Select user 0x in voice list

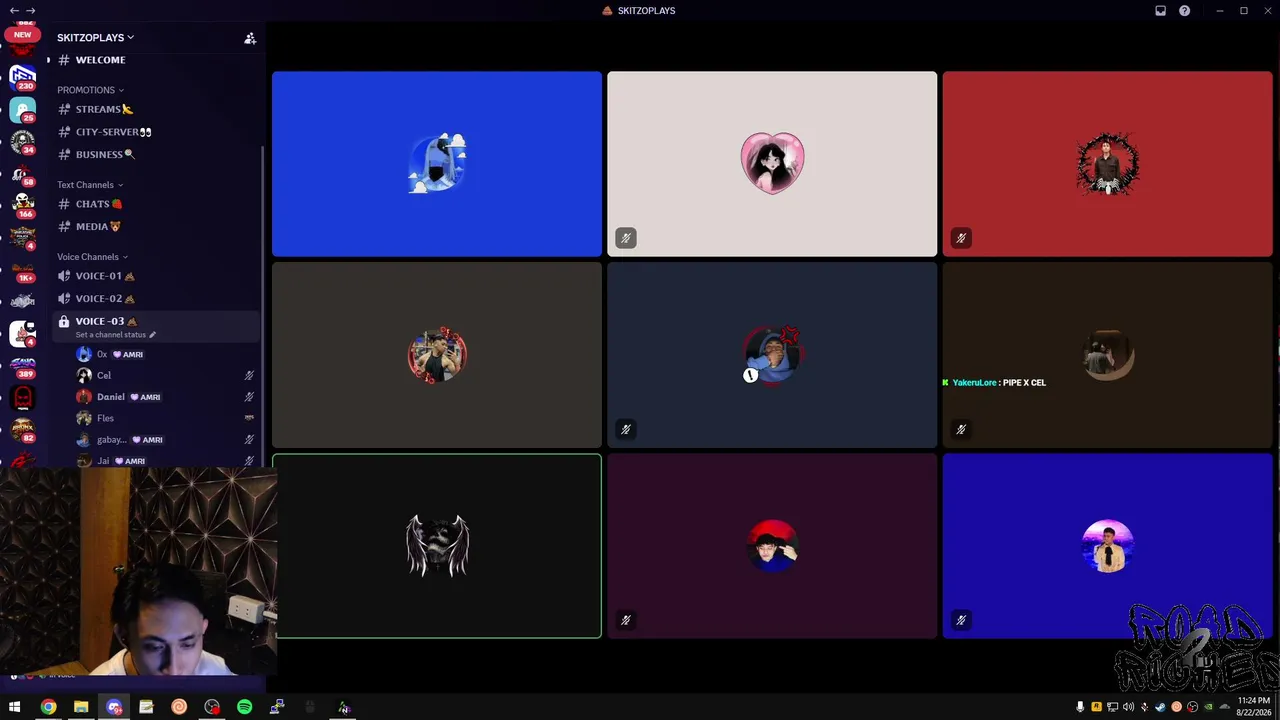[166, 354]
